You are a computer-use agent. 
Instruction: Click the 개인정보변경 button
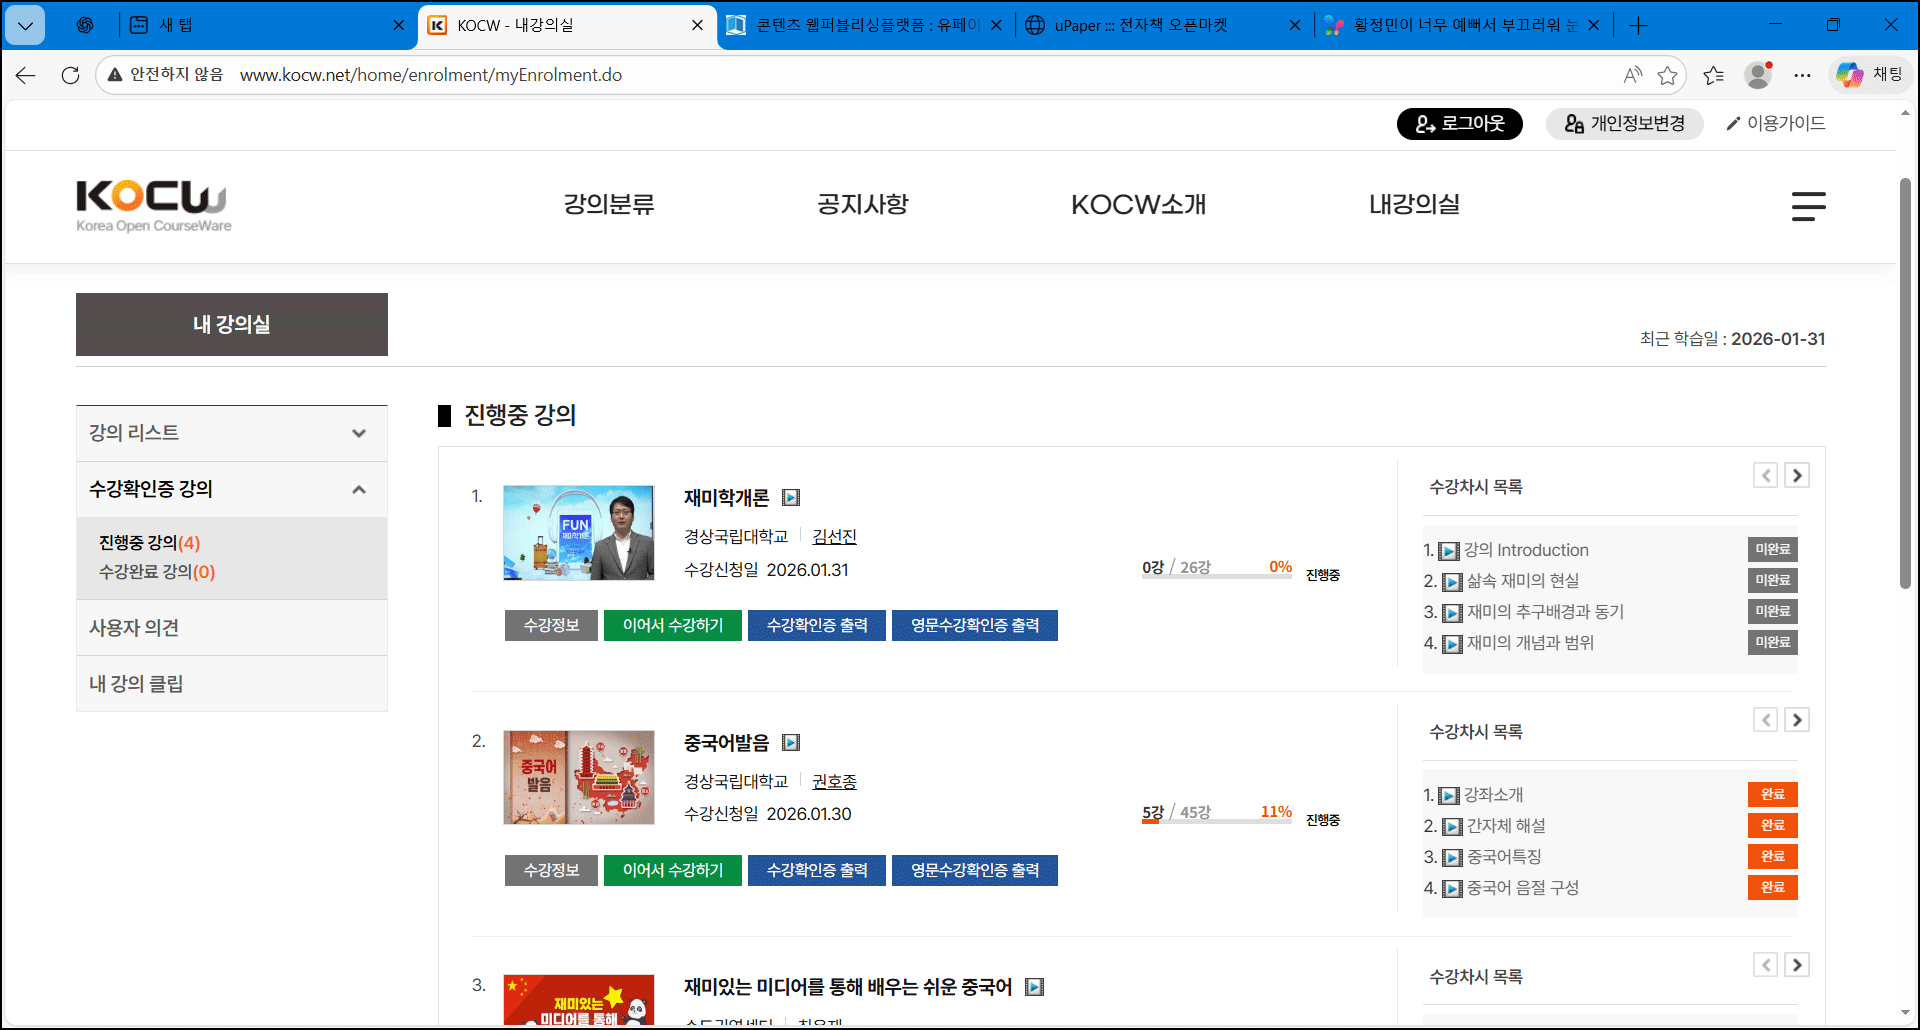coord(1625,124)
